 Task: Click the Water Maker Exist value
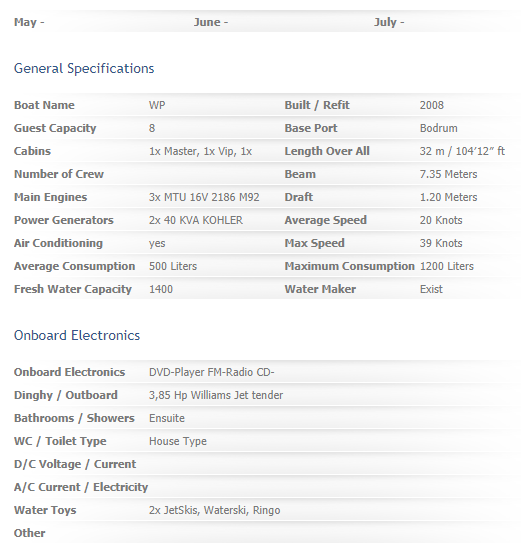tap(431, 289)
